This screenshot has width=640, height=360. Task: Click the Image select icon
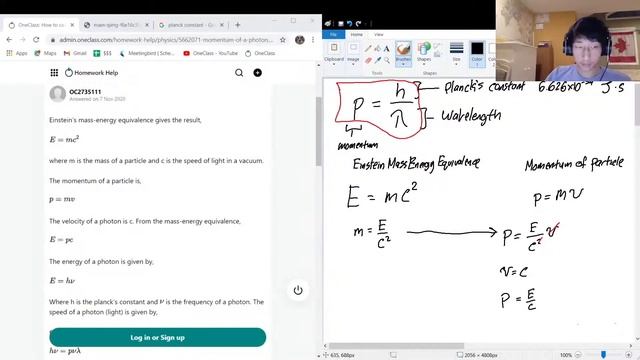(353, 48)
